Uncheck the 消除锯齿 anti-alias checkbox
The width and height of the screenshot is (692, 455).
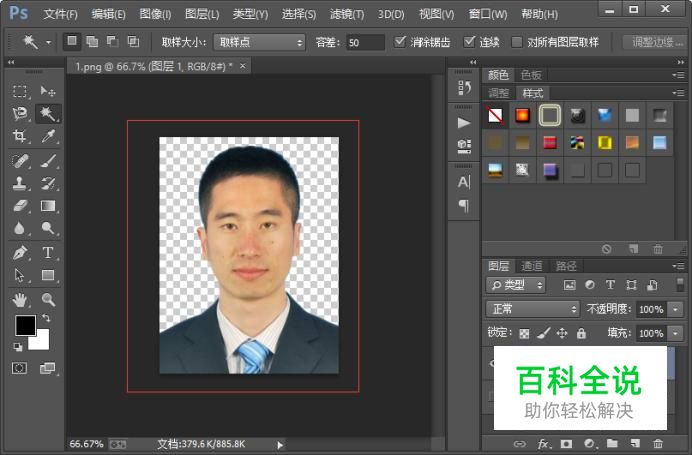[x=401, y=42]
